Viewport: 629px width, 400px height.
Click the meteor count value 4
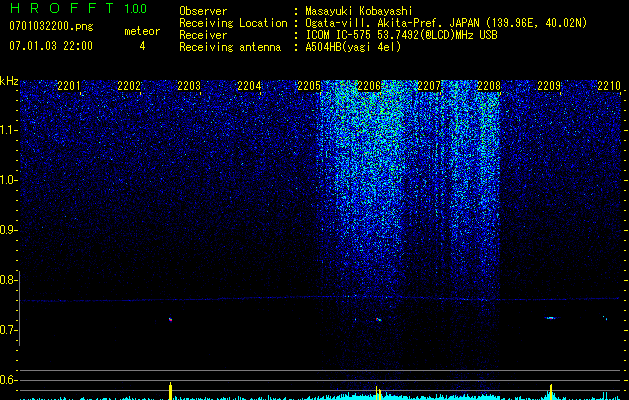pos(142,46)
